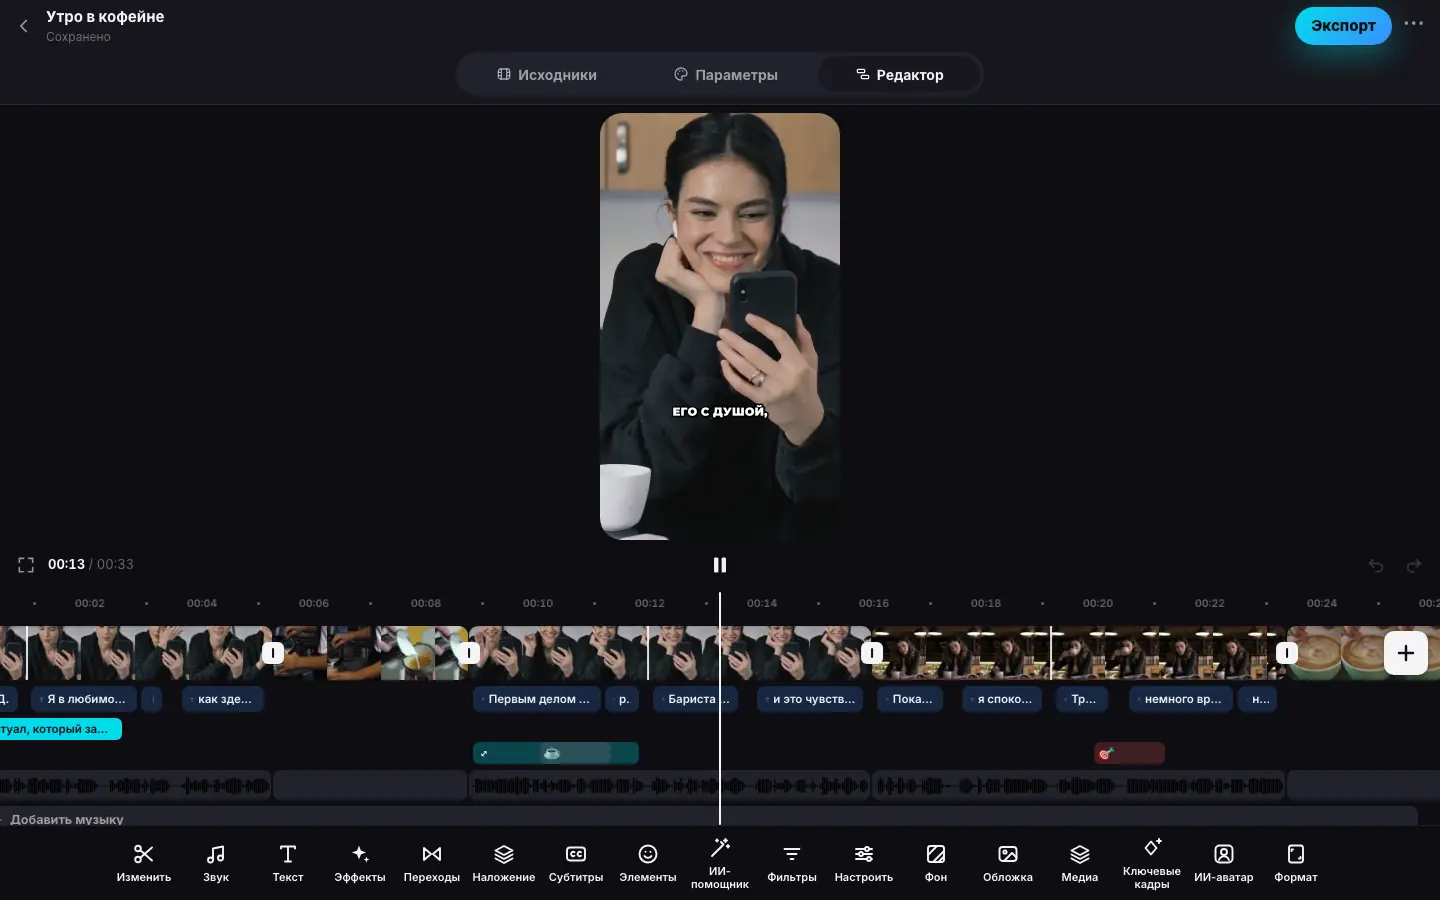This screenshot has height=900, width=1440.
Task: Click the 00:16 mark on timeline ruler
Action: pos(874,603)
